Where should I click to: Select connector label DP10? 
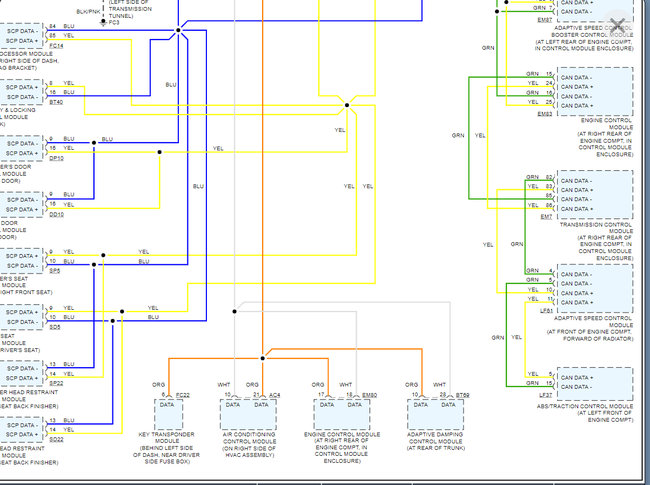tap(56, 158)
